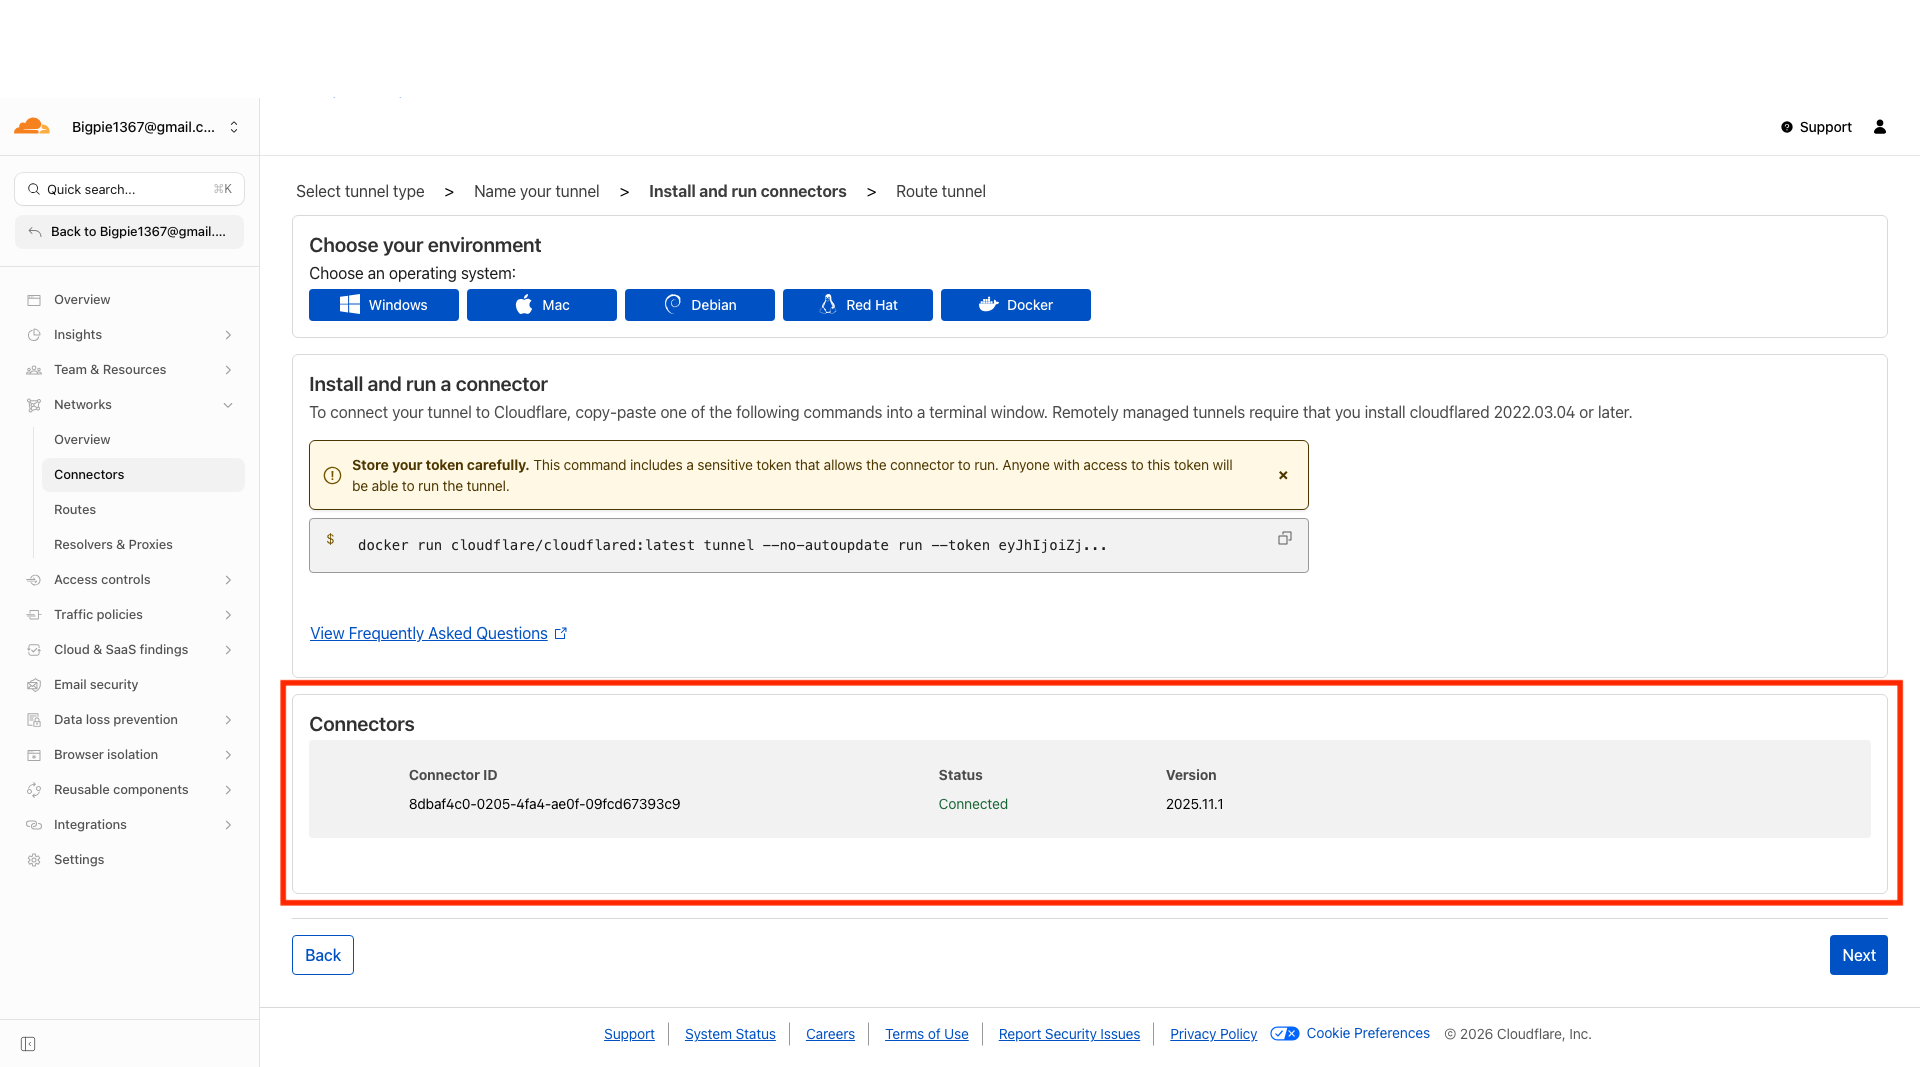This screenshot has width=1920, height=1067.
Task: Pick Red Hat operating system
Action: click(x=857, y=305)
